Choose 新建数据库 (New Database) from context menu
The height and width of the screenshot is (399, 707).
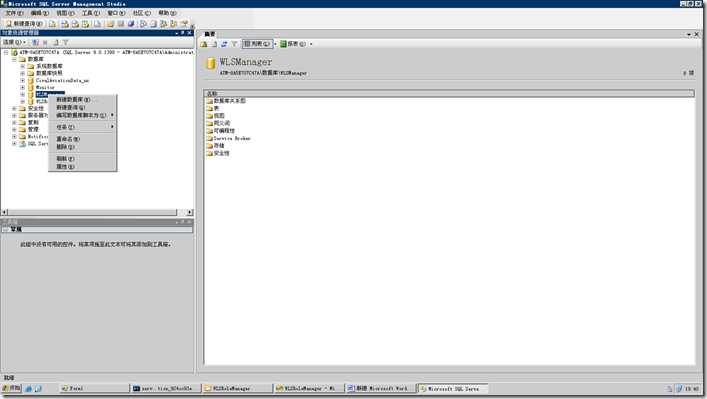(82, 100)
